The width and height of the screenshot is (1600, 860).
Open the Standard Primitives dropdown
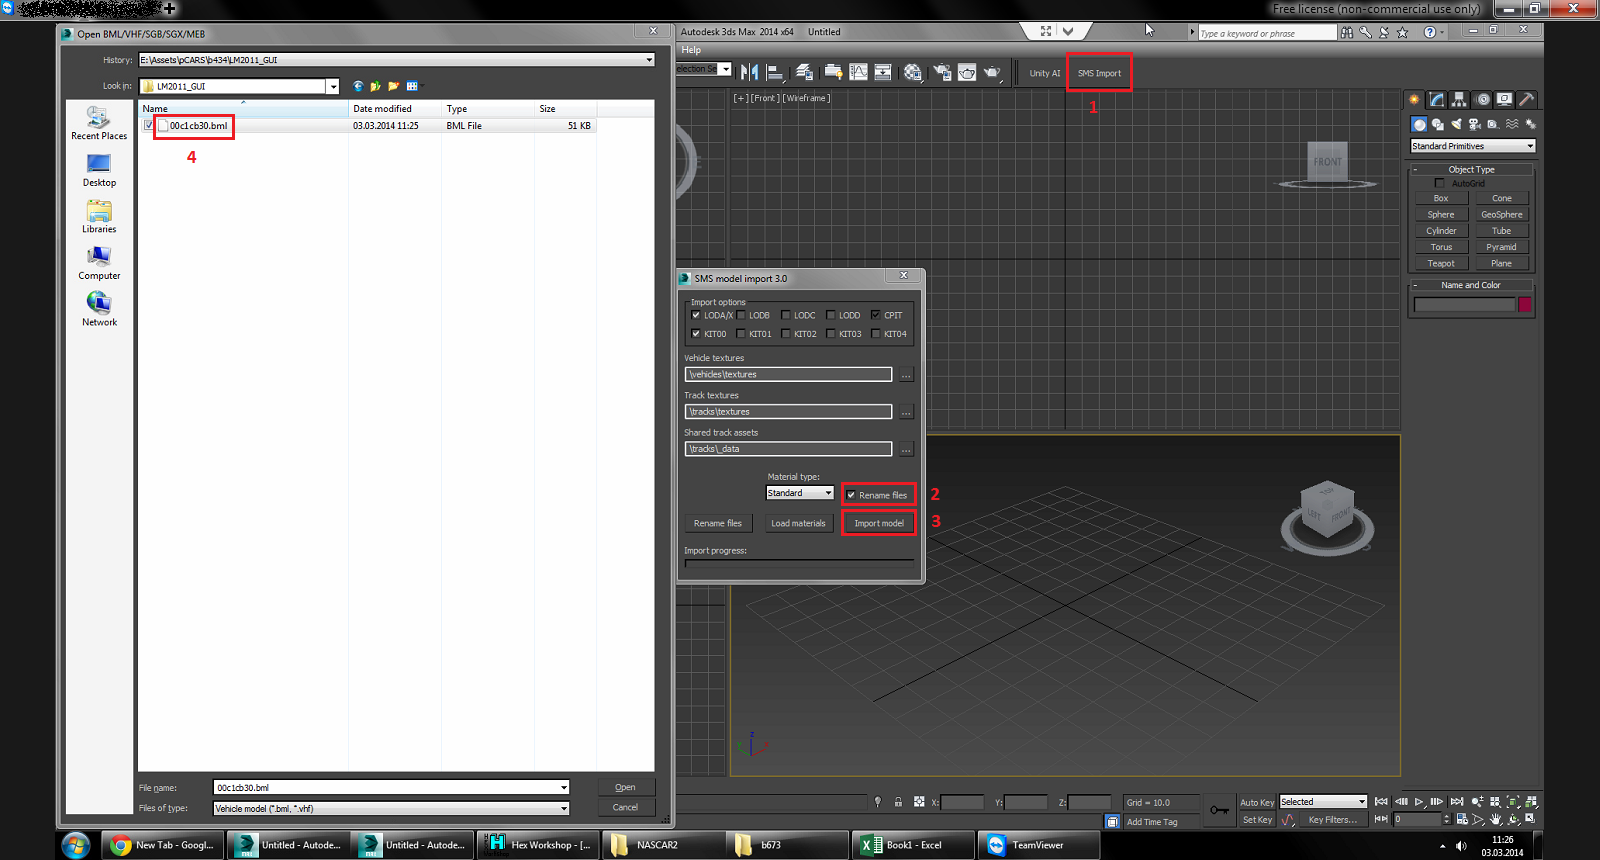click(1472, 146)
